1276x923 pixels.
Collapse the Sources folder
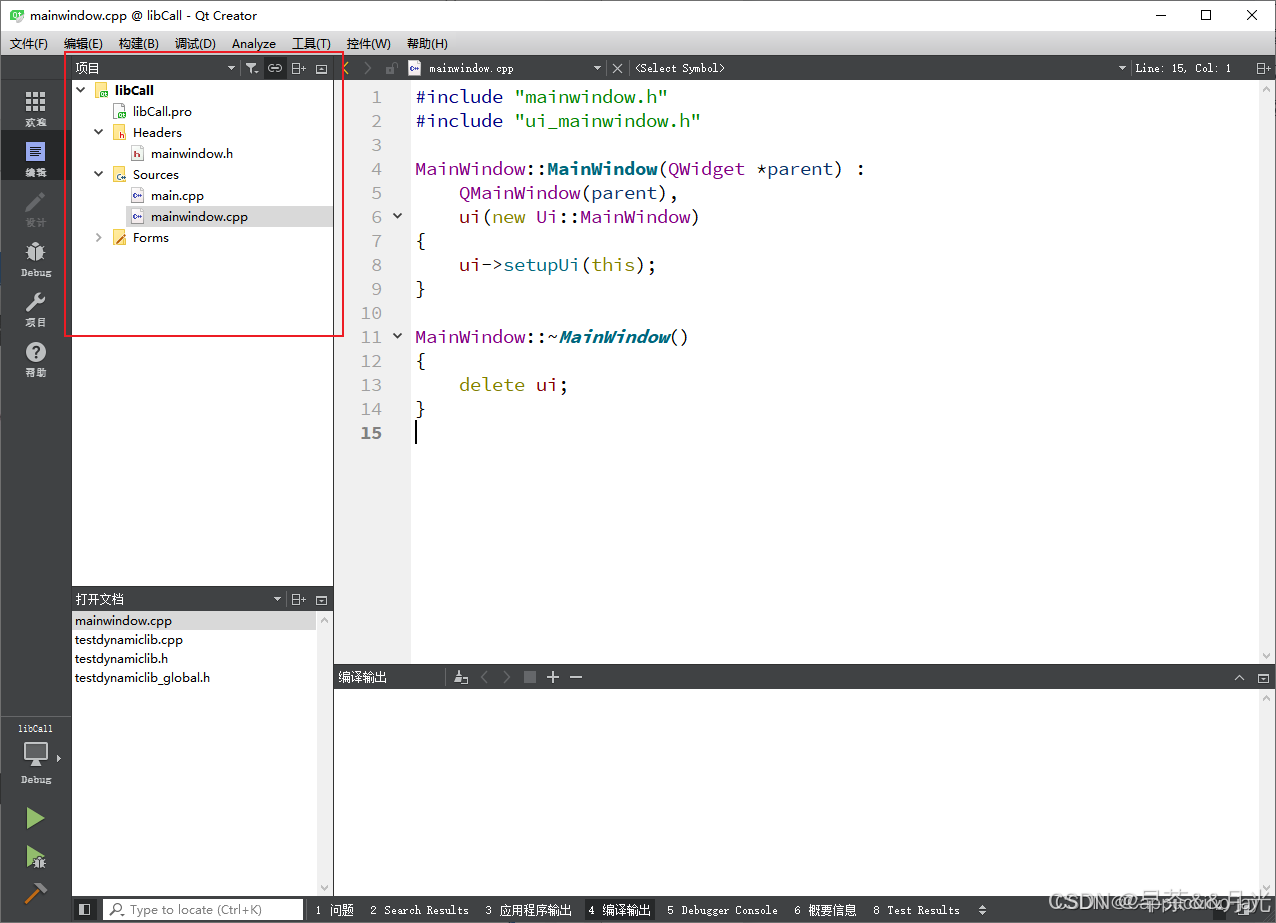point(98,174)
